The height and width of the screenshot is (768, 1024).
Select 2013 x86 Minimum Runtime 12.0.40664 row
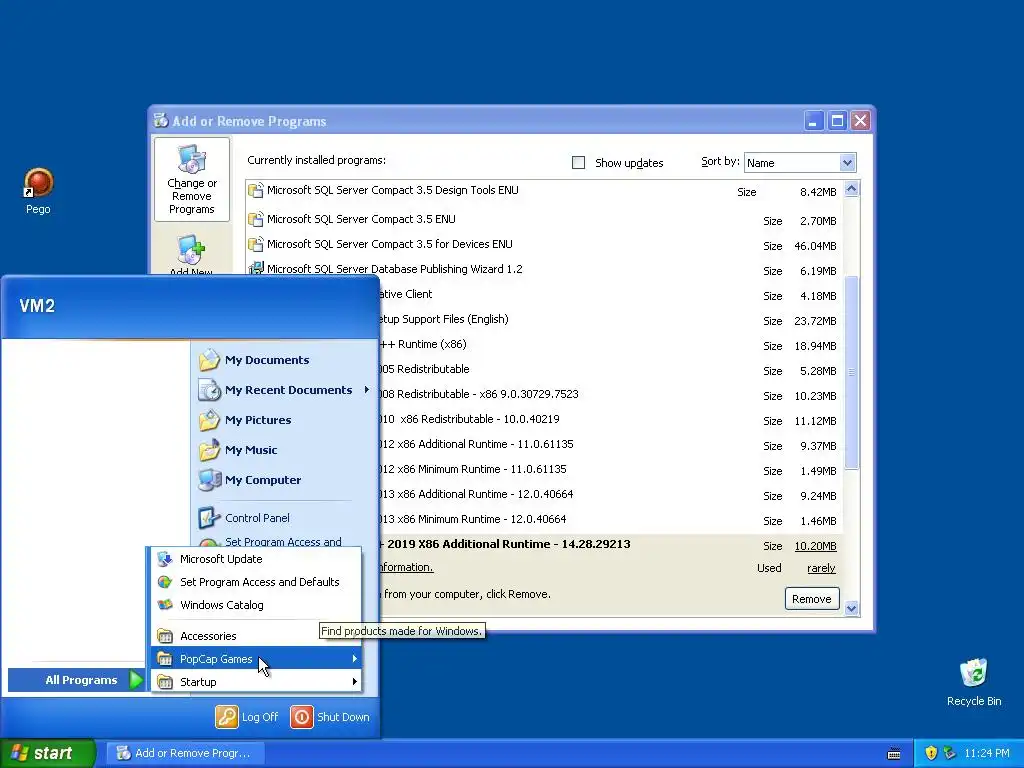point(610,519)
